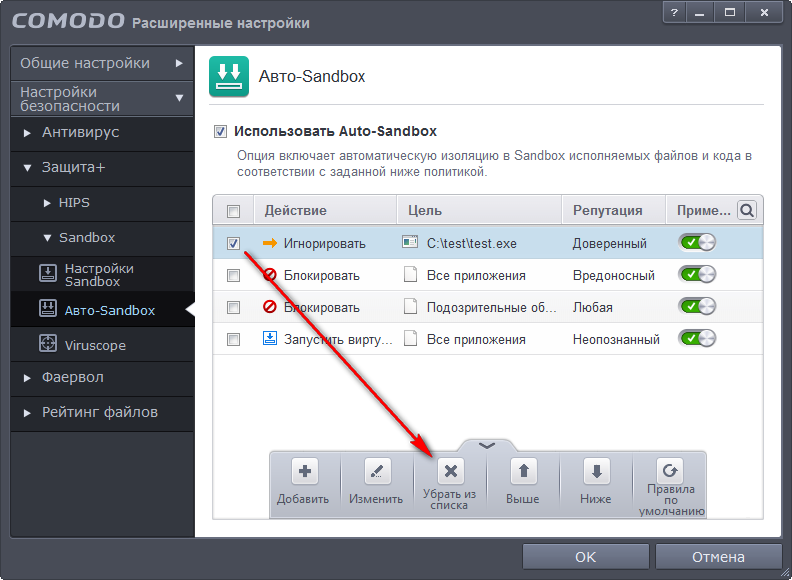Turn off the Неопознанный rule switch
The height and width of the screenshot is (580, 792).
697,338
